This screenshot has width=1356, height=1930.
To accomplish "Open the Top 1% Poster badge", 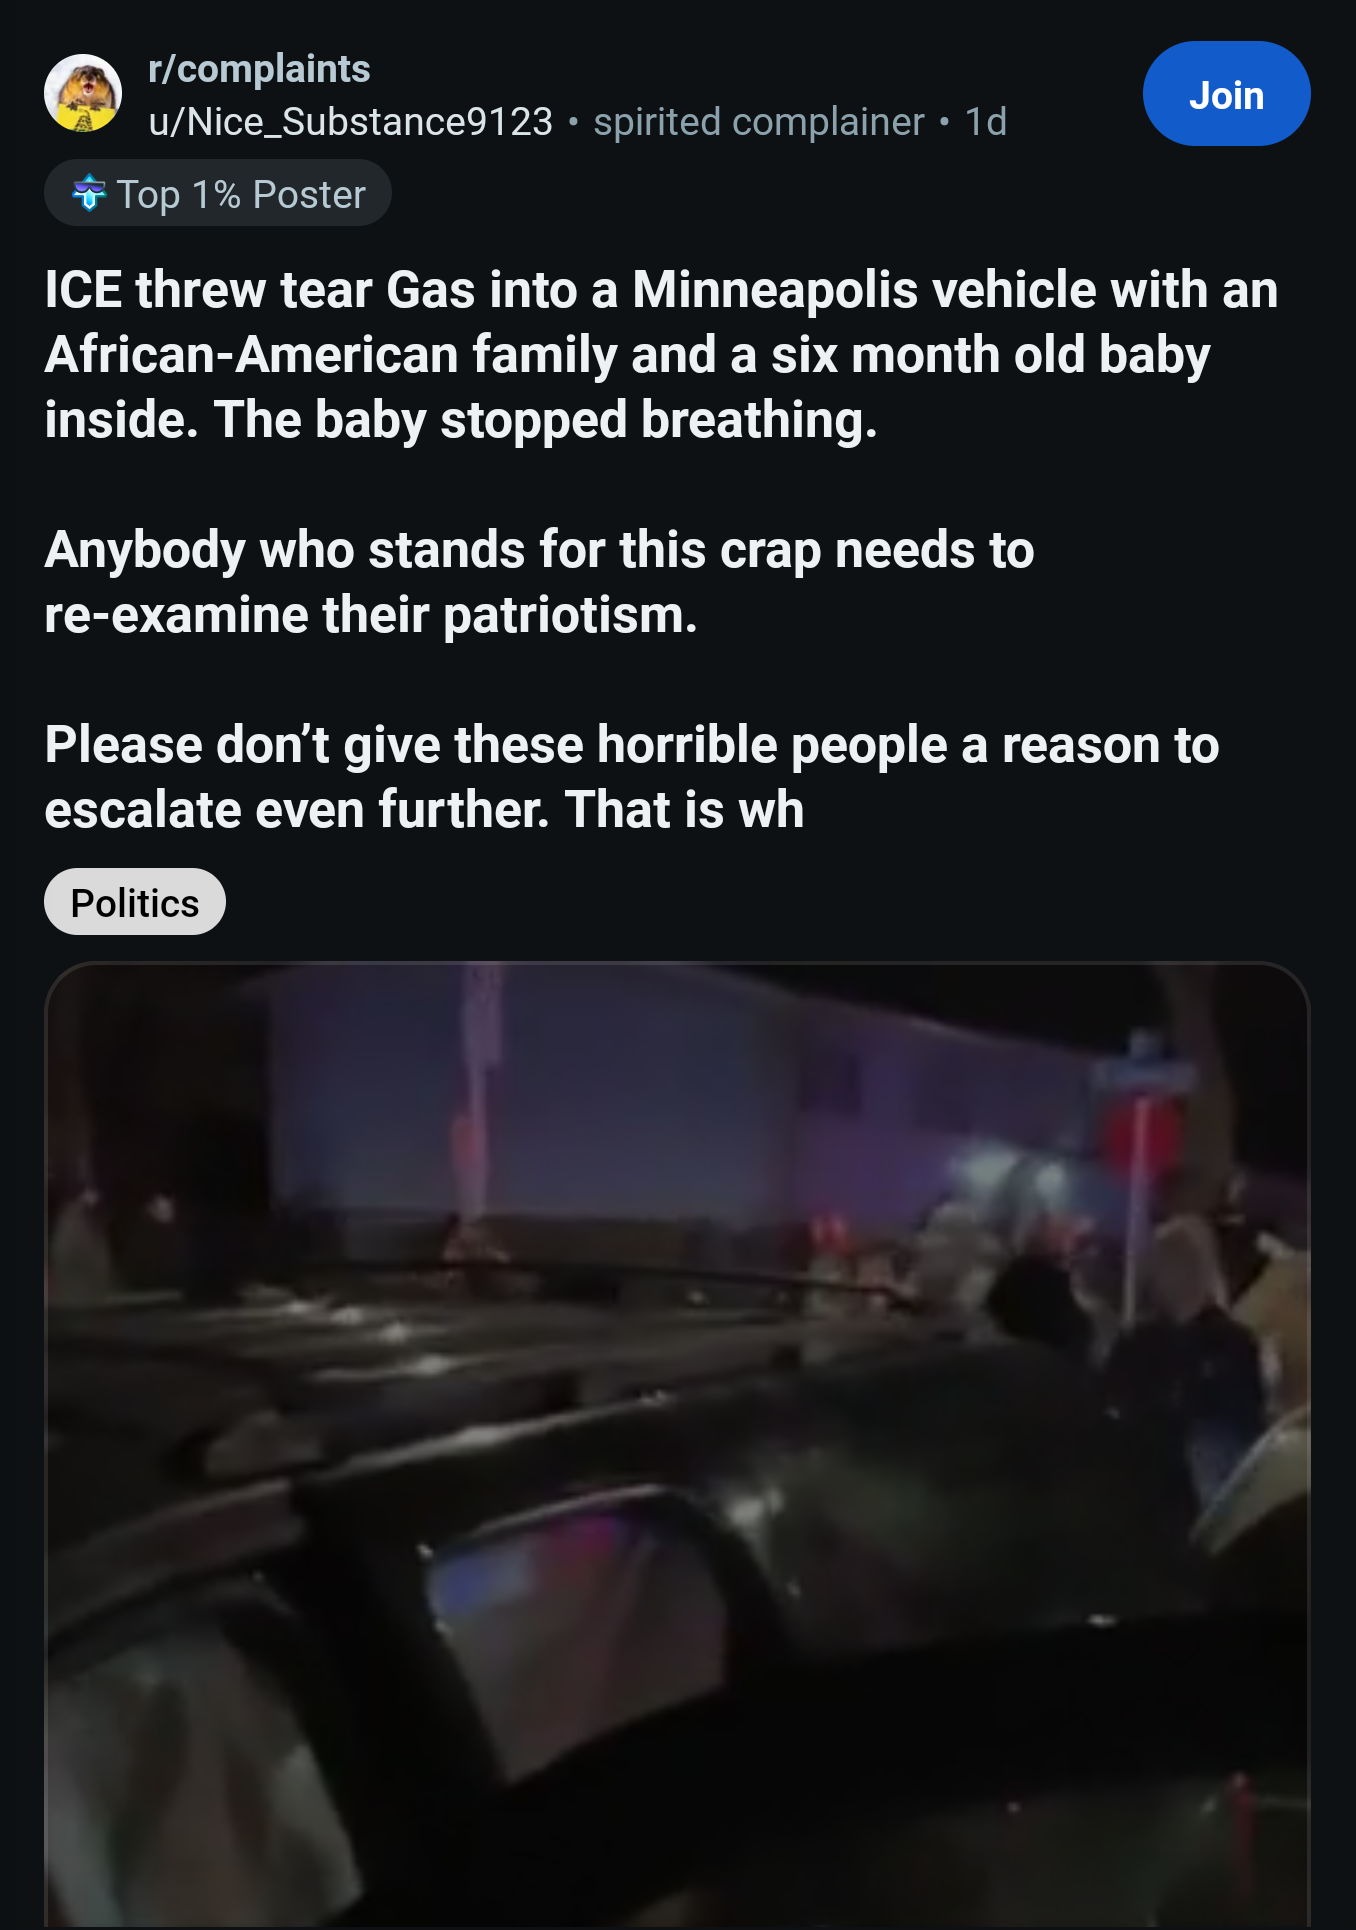I will point(218,193).
